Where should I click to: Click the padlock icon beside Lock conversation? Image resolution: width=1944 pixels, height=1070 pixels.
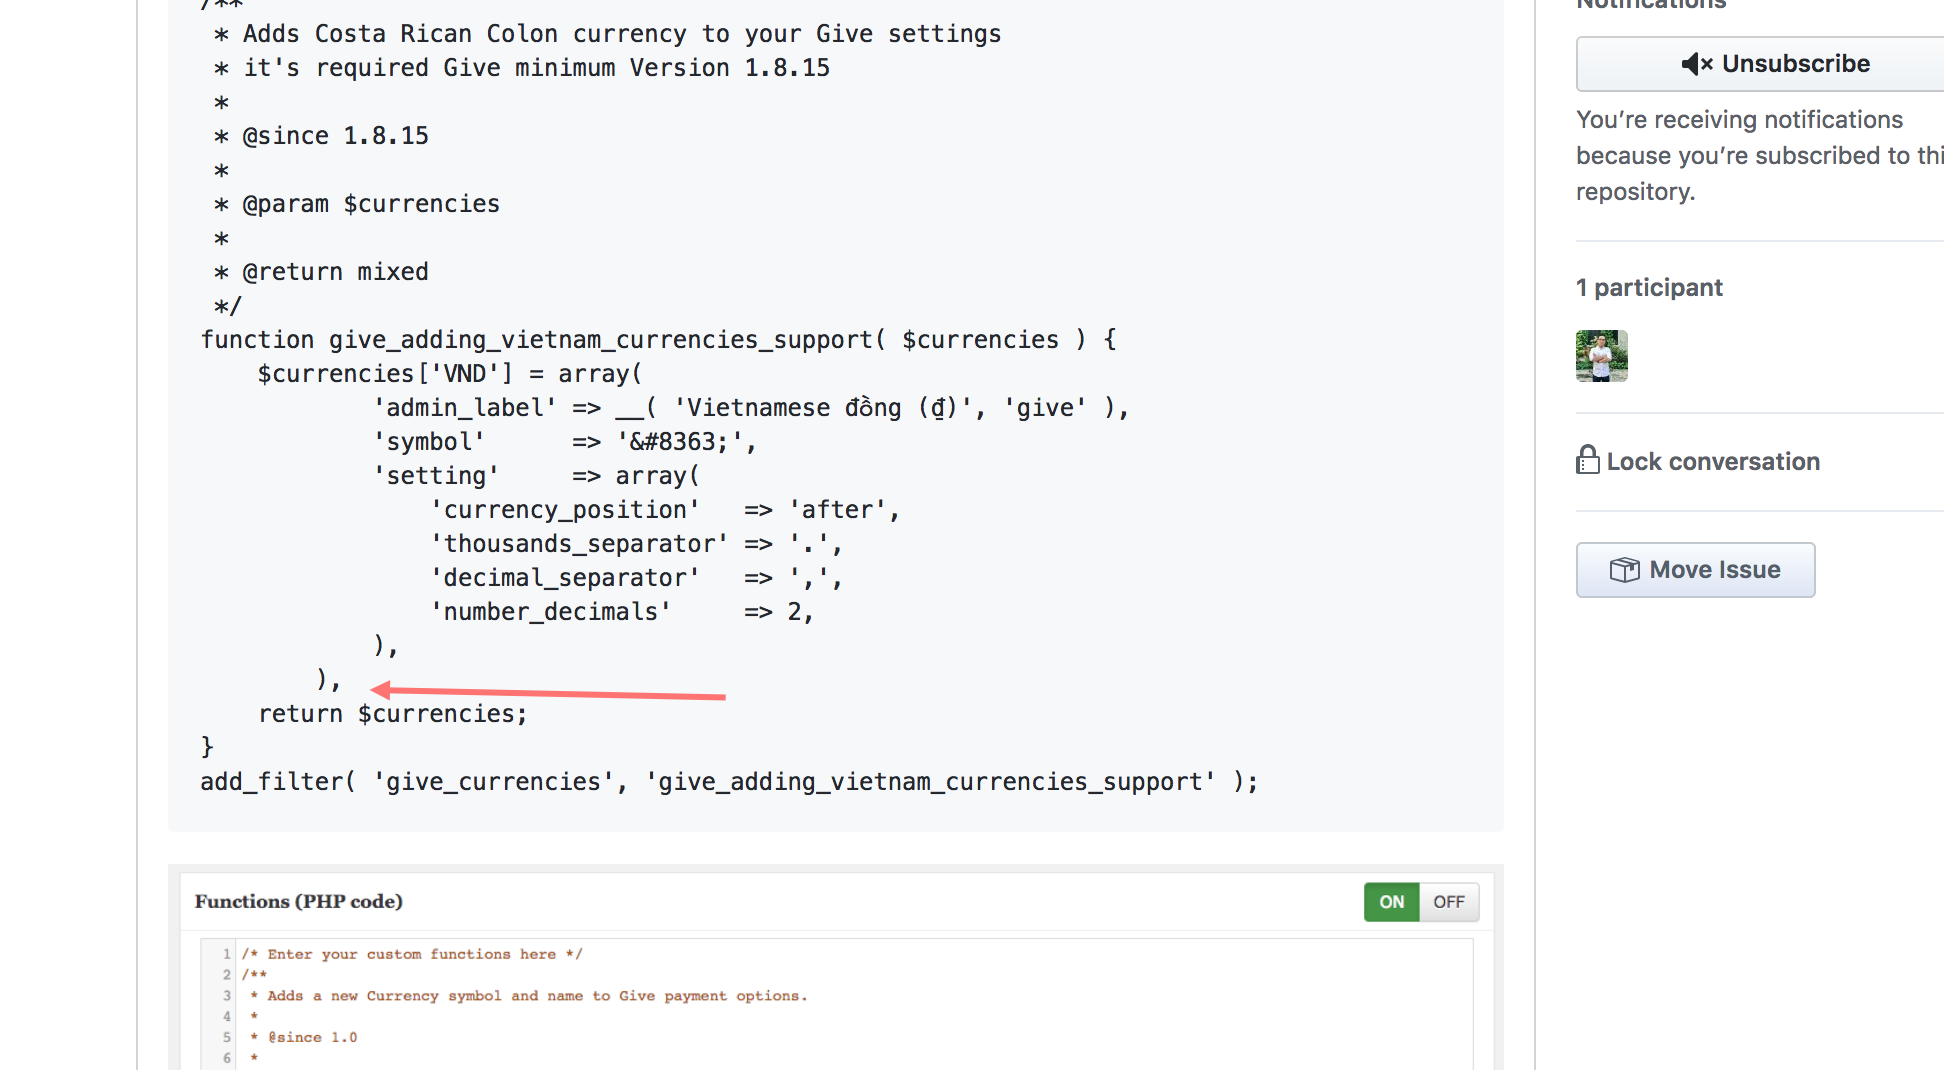(x=1587, y=460)
